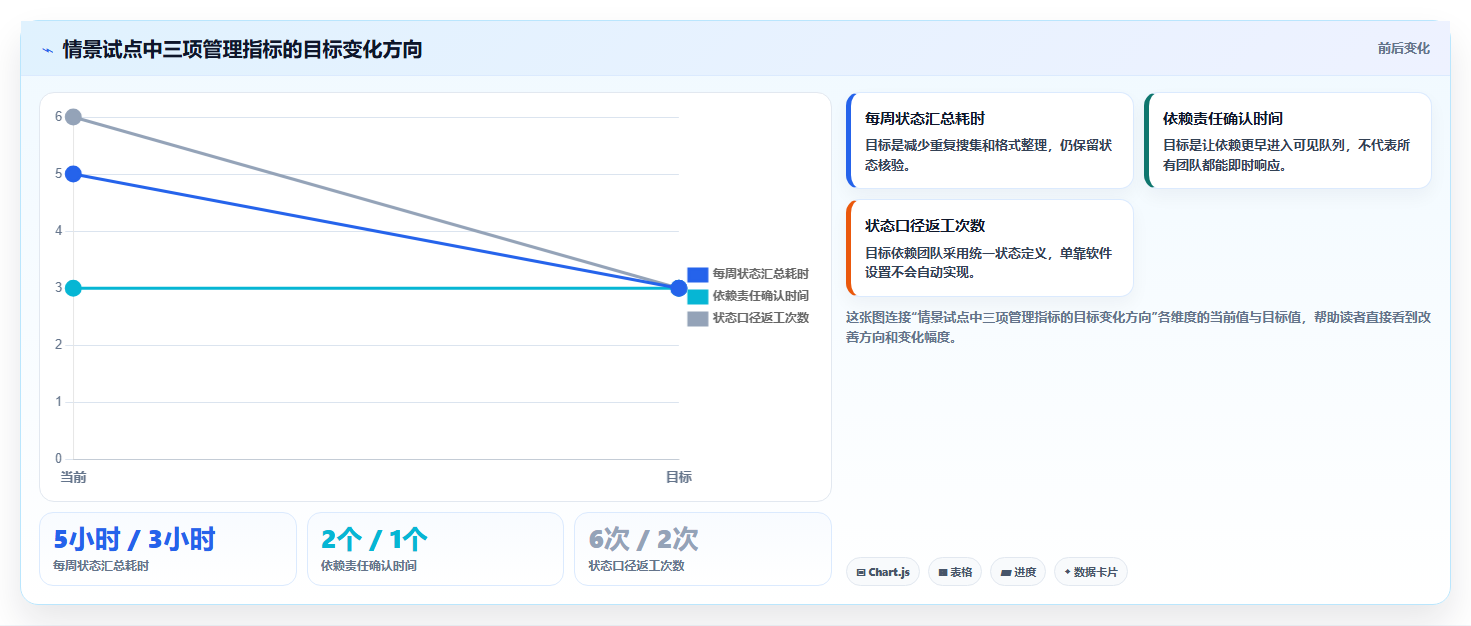
Task: Click the 2个 / 1个 stat card
Action: 436,549
